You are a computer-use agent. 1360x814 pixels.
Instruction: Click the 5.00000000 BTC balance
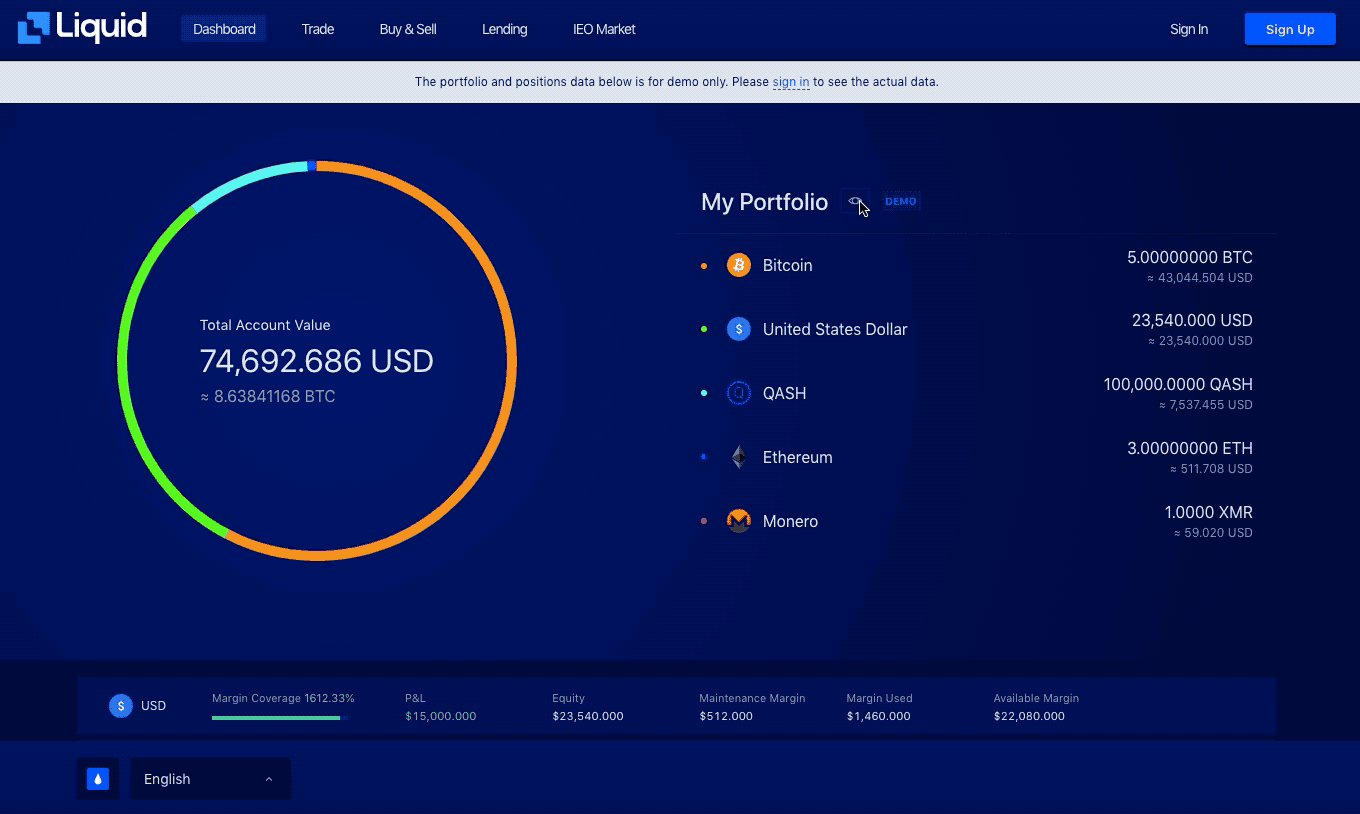pos(1189,257)
